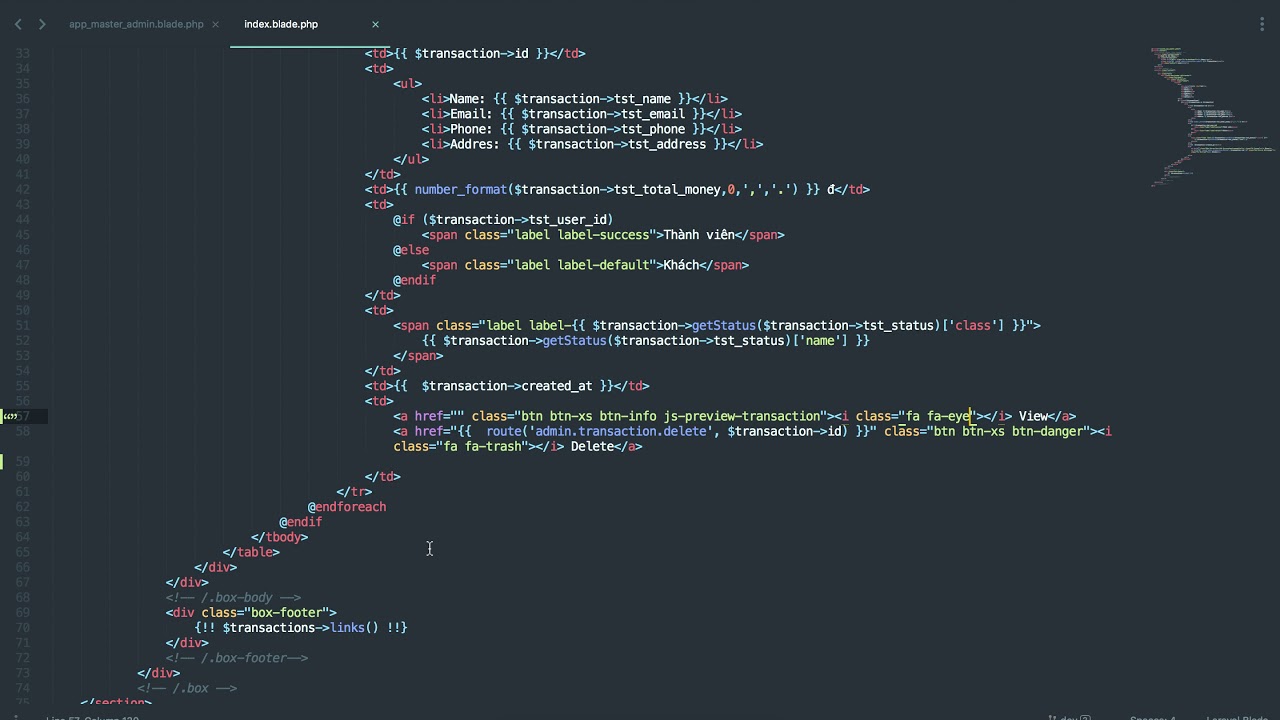Click created_at in the code
Screen dimensions: 1280x720
click(x=557, y=386)
